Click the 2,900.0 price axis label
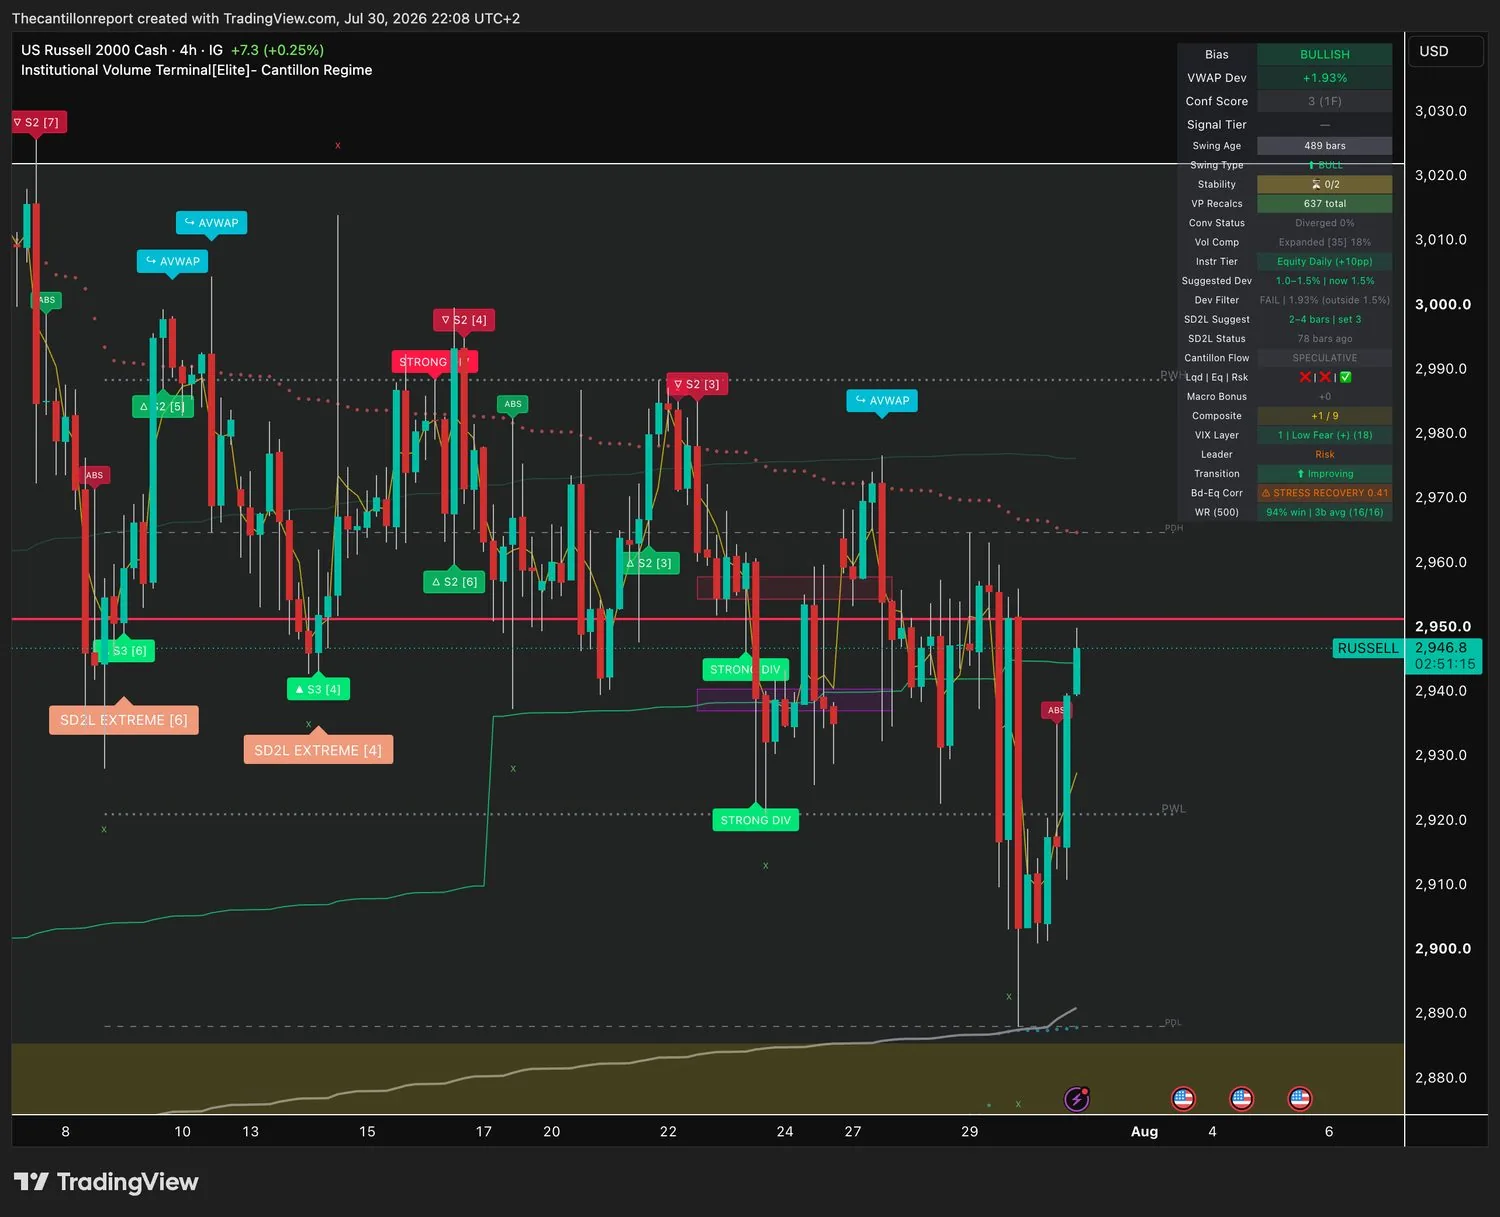 (1442, 948)
